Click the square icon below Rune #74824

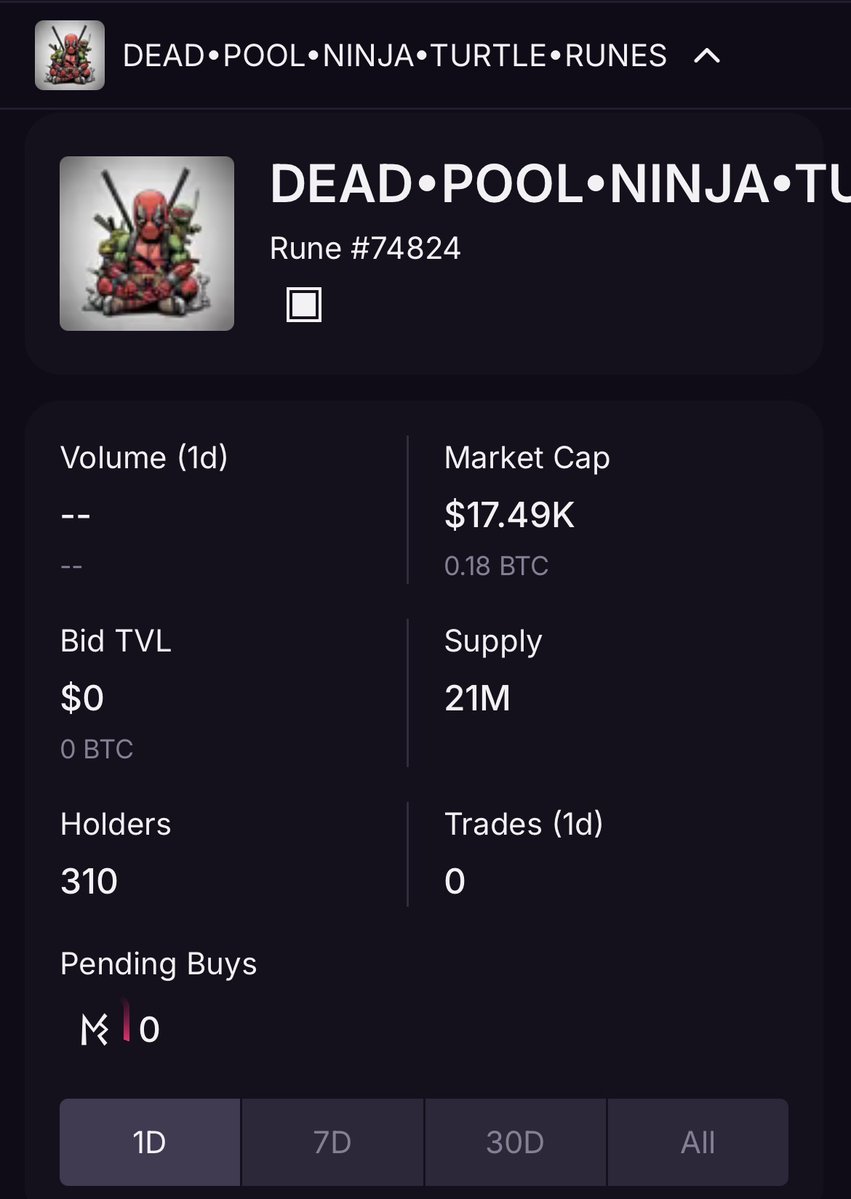click(x=304, y=304)
